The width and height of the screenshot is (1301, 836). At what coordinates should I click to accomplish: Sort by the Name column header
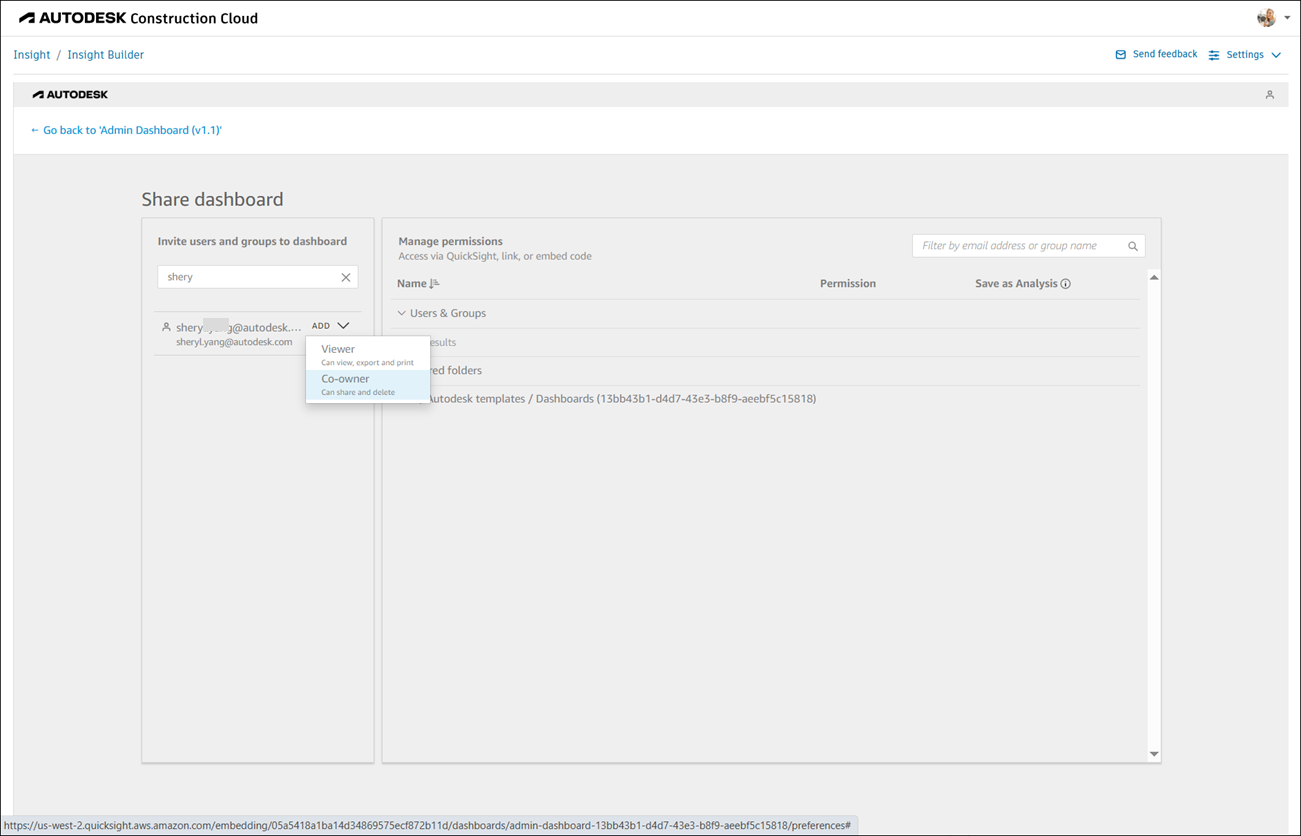(412, 284)
